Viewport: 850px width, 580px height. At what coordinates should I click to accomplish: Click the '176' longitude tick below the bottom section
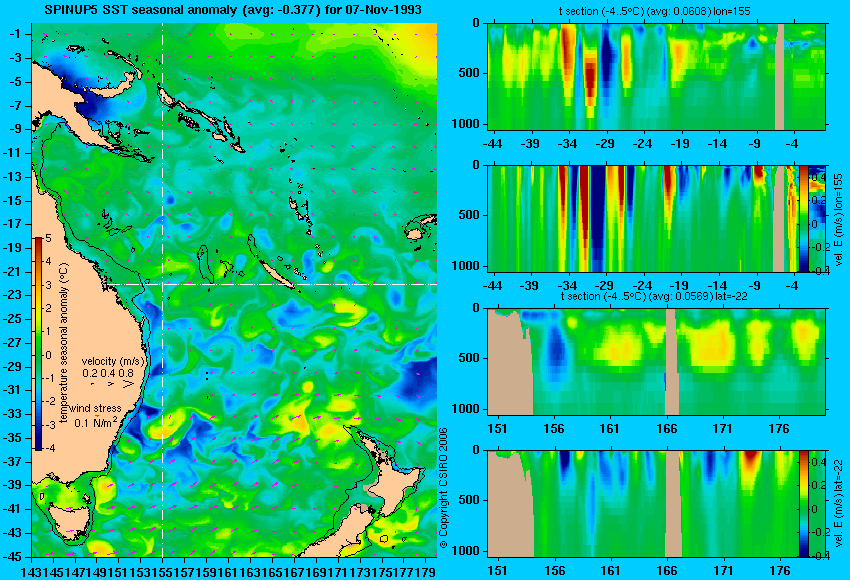tap(780, 571)
